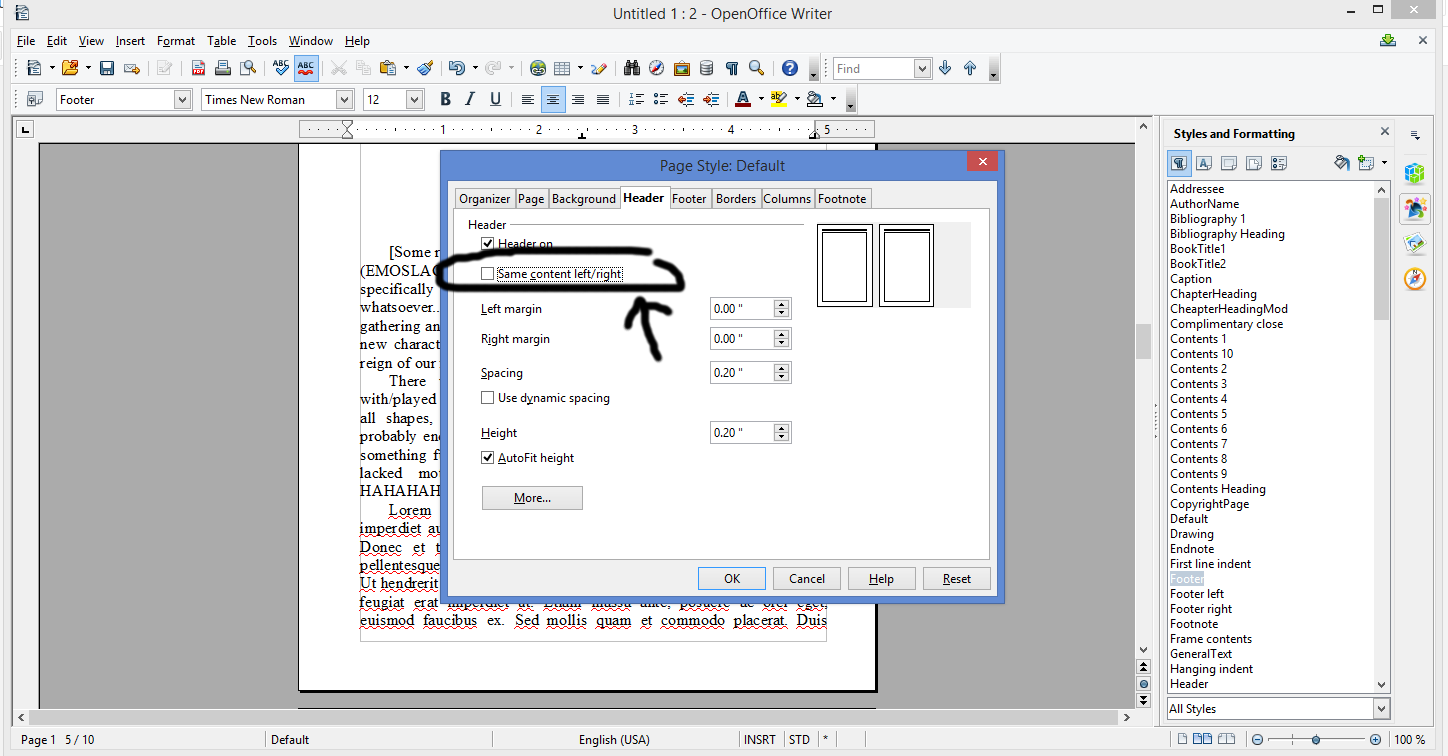Show Page Styles in Styles panel
Viewport: 1448px width, 756px height.
click(x=1254, y=163)
